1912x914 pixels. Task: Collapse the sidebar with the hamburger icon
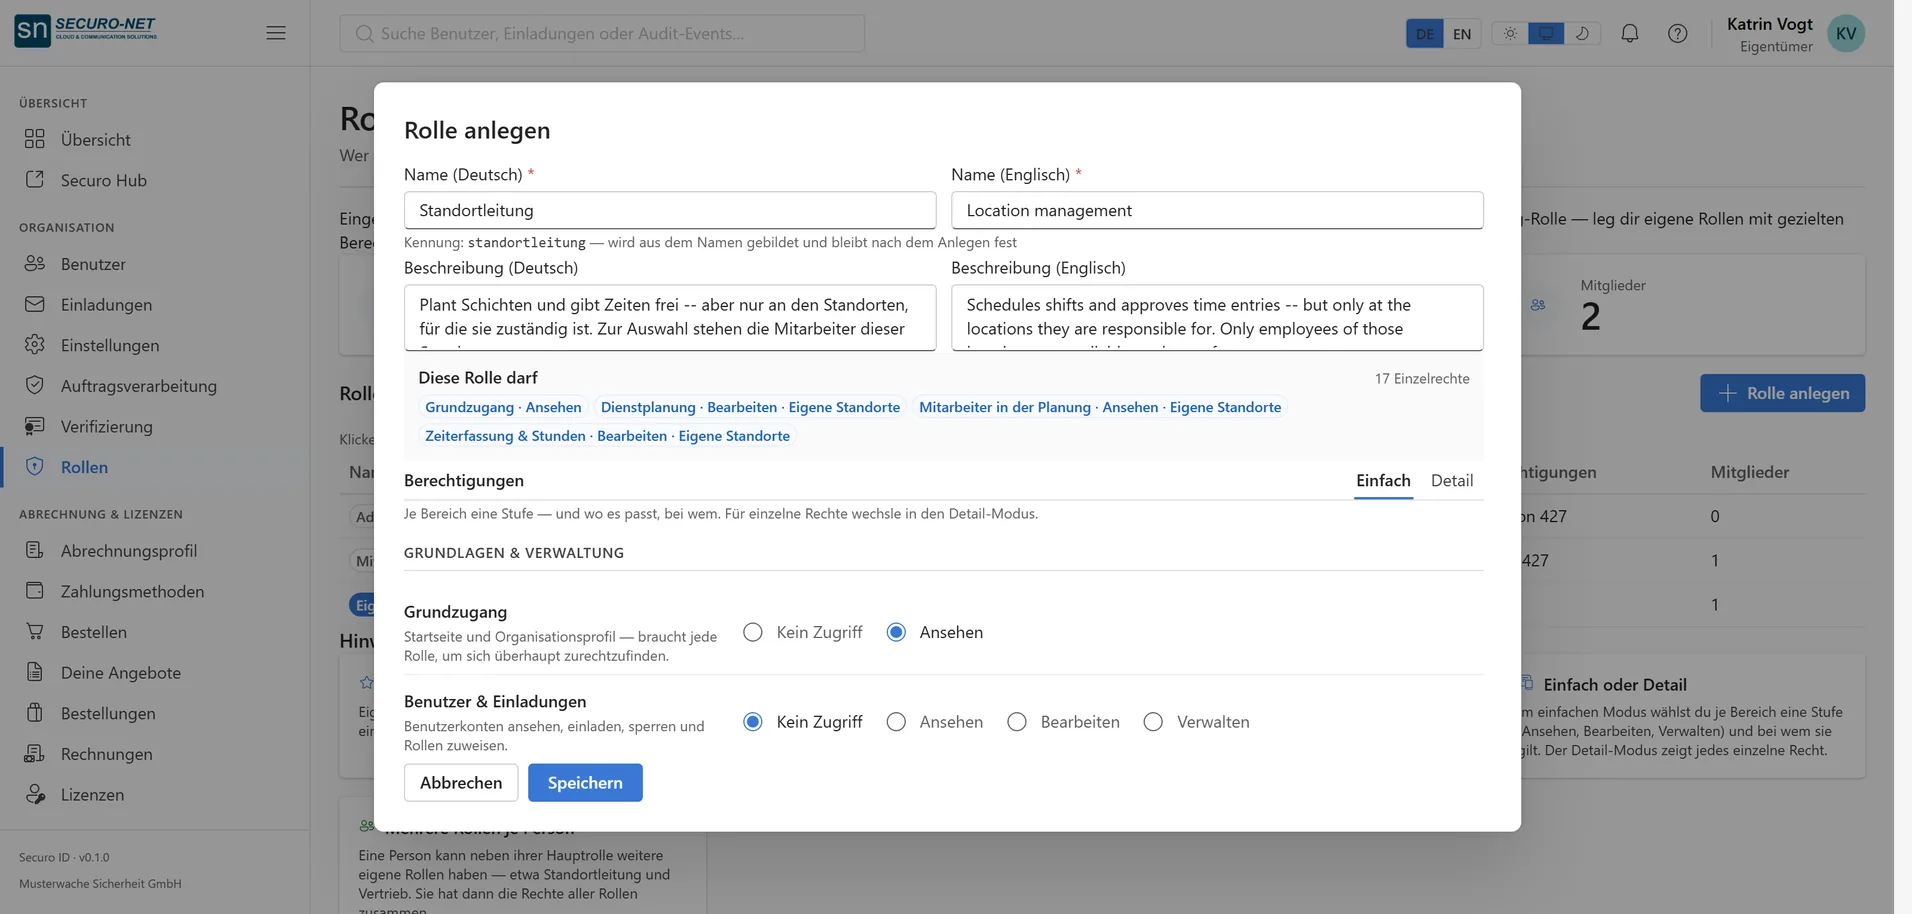(x=276, y=33)
